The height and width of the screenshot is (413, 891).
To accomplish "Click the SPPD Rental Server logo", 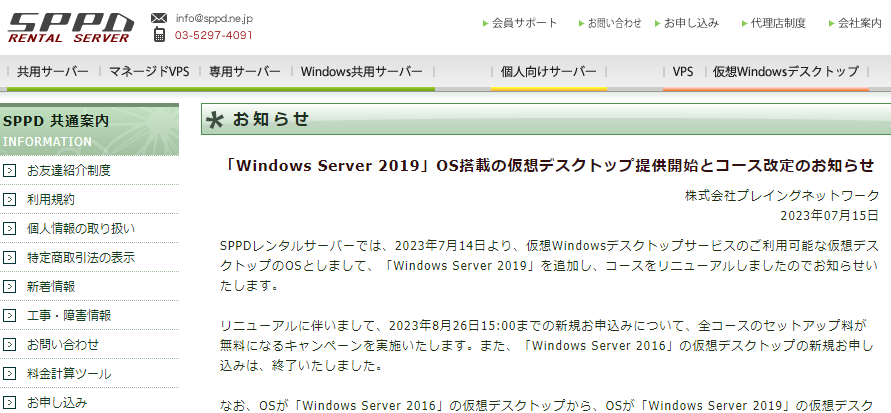I will [x=70, y=28].
